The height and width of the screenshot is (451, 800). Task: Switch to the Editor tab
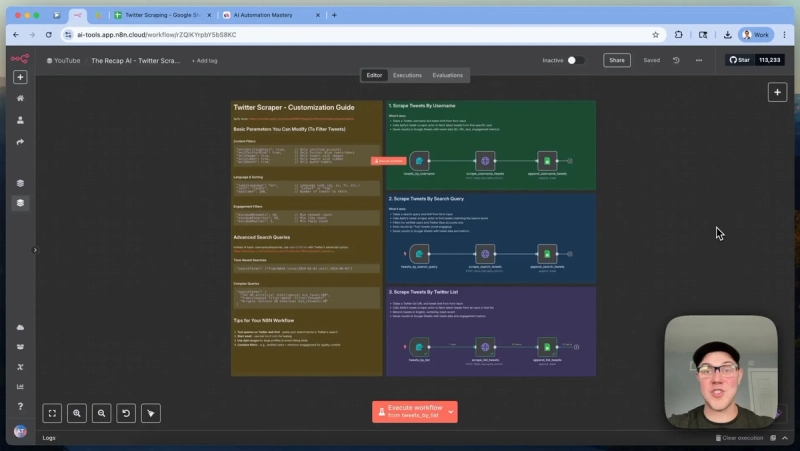click(x=374, y=75)
